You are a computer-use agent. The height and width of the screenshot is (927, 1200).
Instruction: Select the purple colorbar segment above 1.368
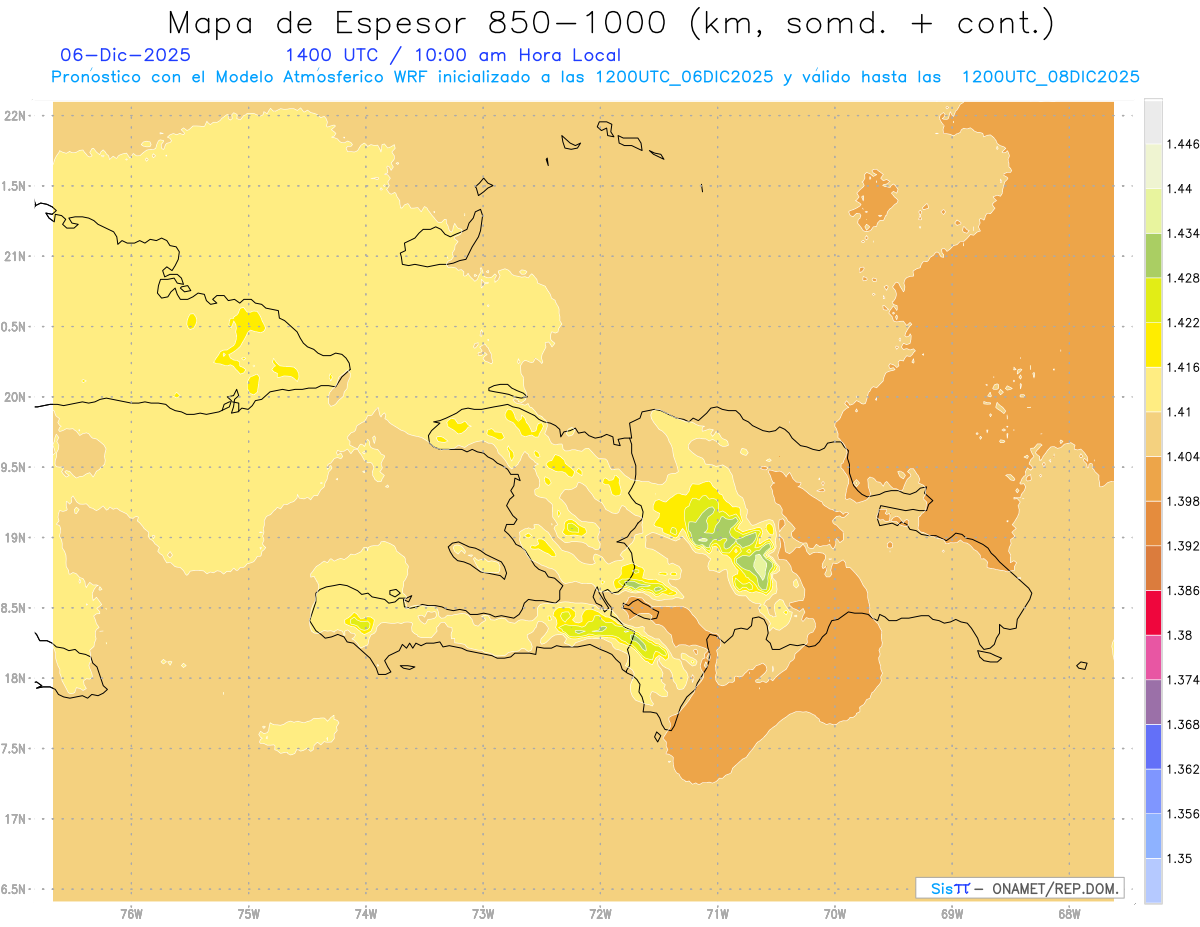[1153, 702]
